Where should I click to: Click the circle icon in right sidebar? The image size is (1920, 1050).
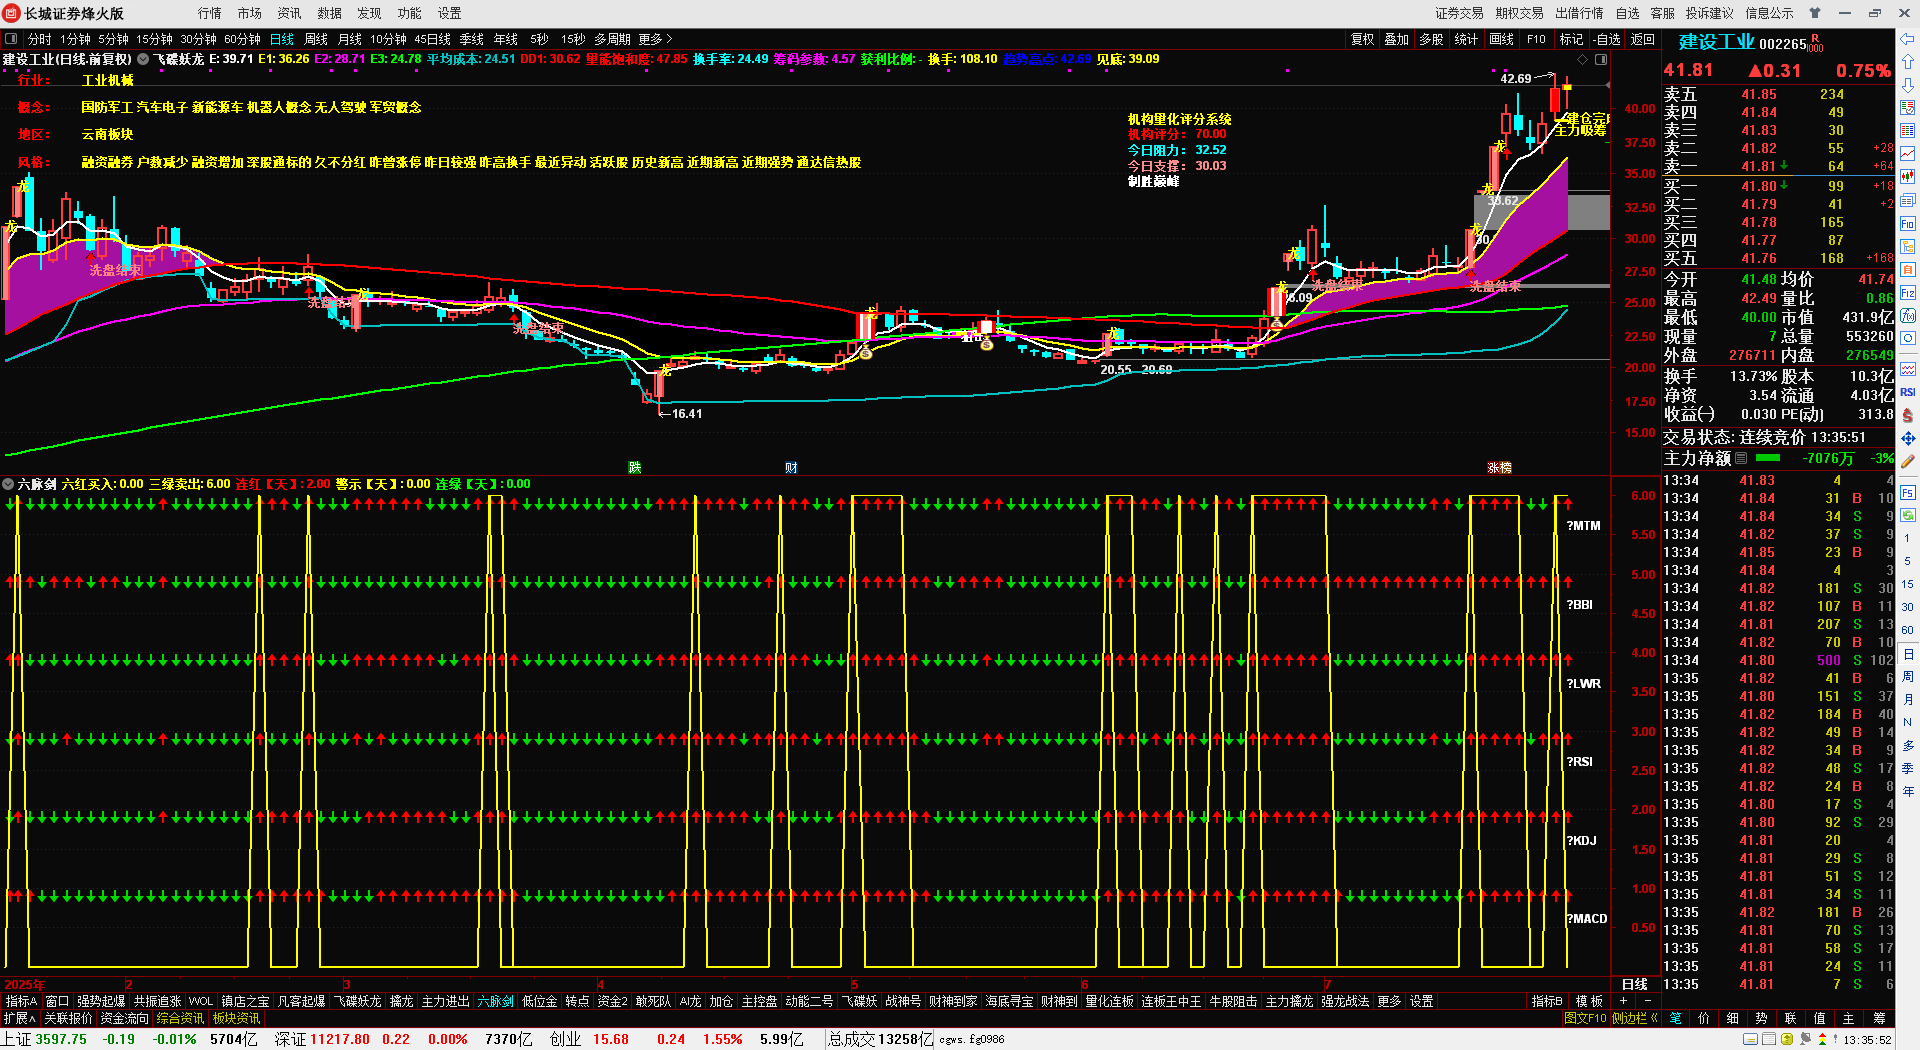tap(1908, 339)
